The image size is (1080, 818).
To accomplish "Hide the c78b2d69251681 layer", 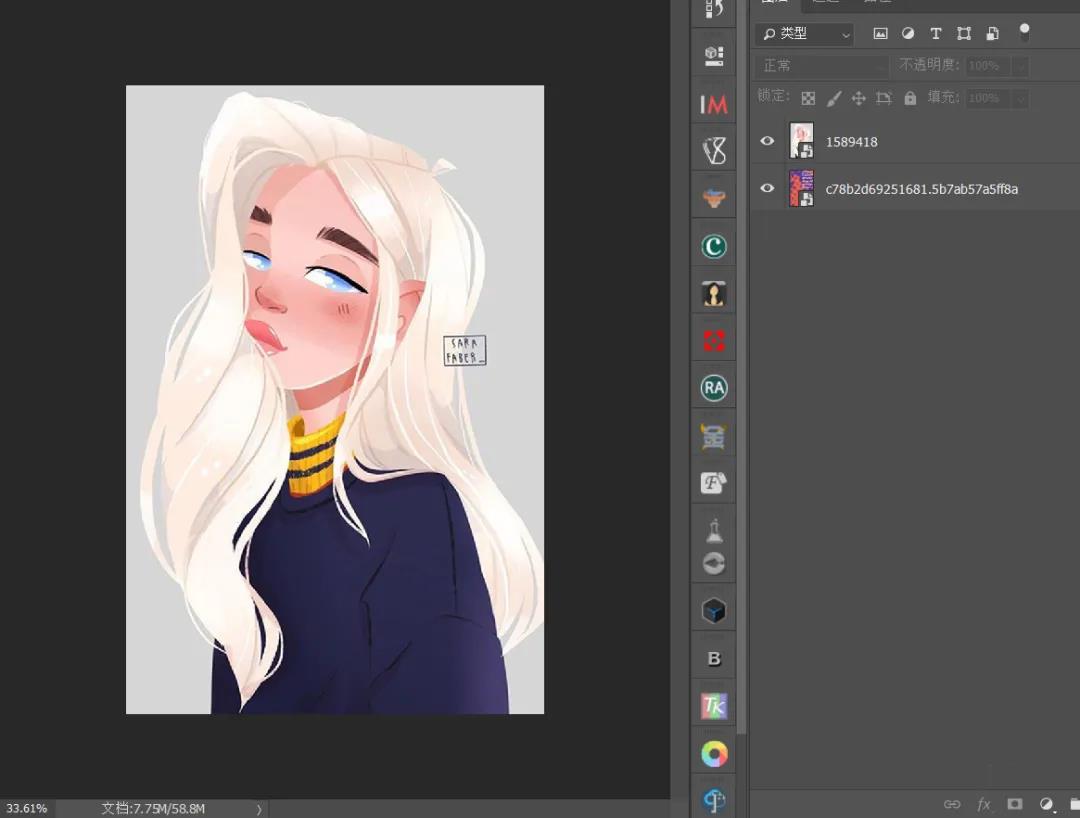I will click(x=767, y=188).
